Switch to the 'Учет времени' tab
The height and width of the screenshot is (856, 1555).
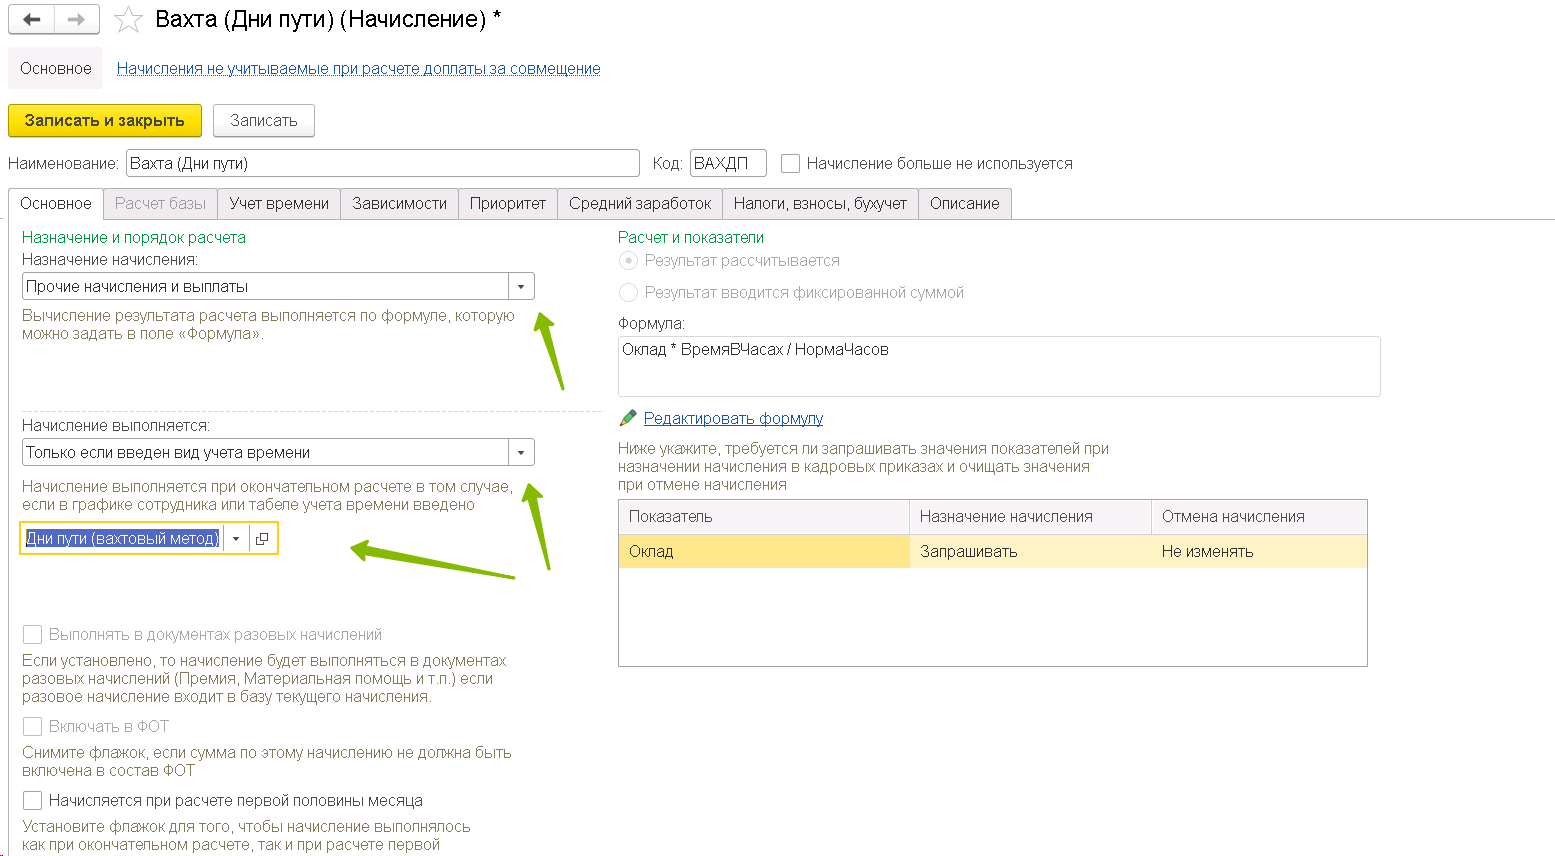coord(278,203)
